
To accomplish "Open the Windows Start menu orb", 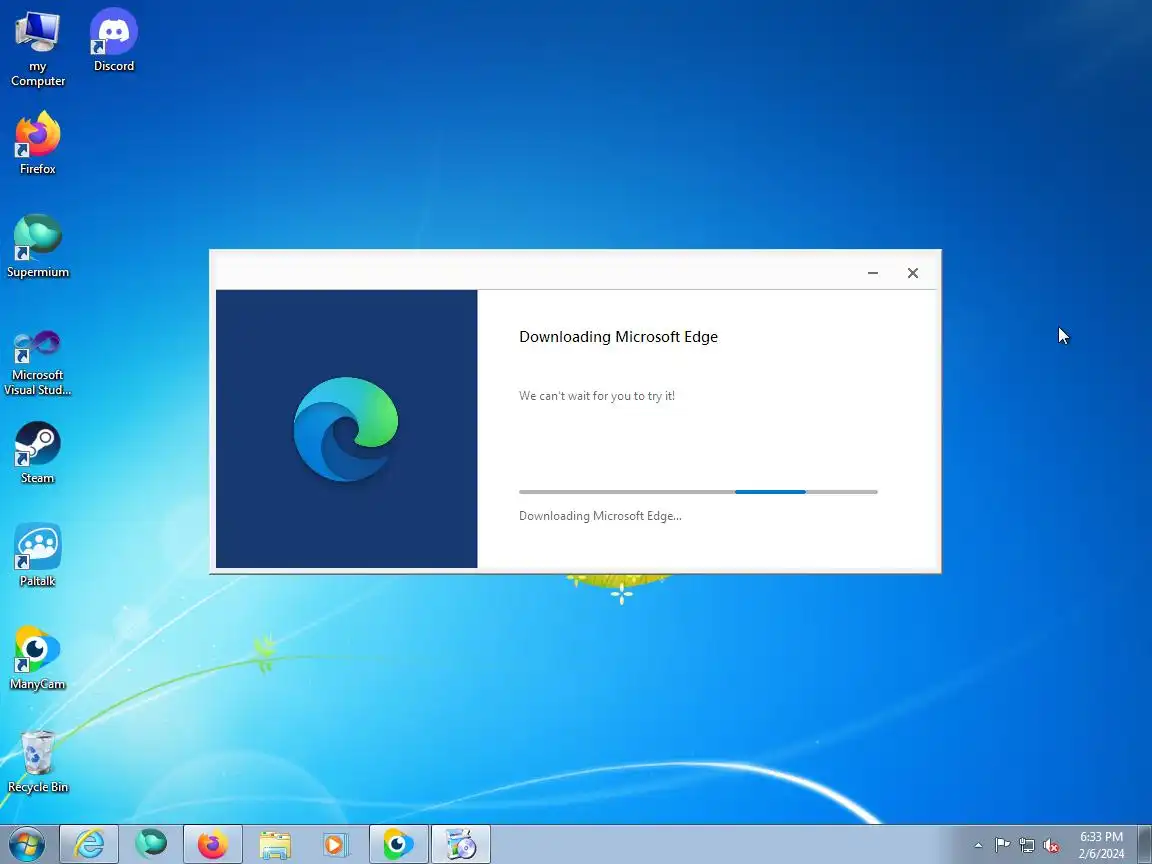I will [27, 844].
